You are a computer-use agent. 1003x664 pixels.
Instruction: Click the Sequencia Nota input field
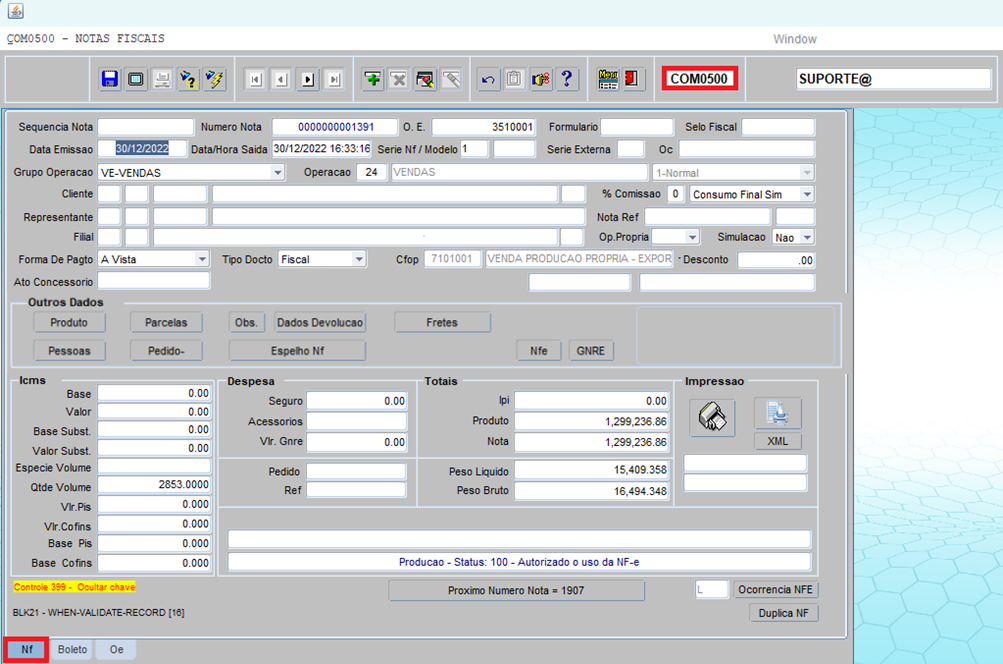(145, 127)
